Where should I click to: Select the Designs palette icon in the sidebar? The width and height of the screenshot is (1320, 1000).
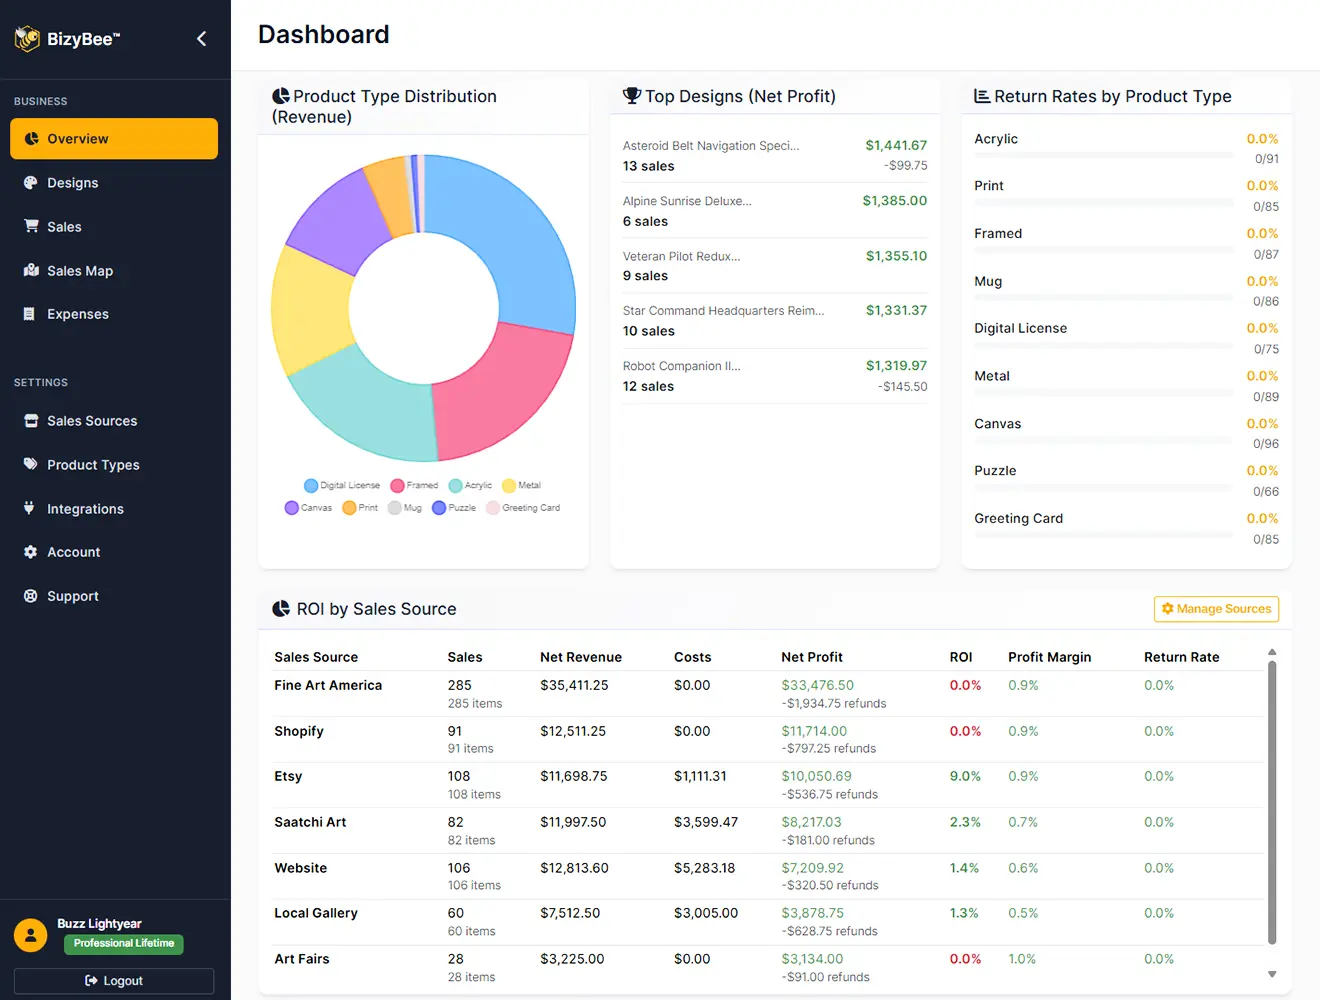tap(31, 183)
